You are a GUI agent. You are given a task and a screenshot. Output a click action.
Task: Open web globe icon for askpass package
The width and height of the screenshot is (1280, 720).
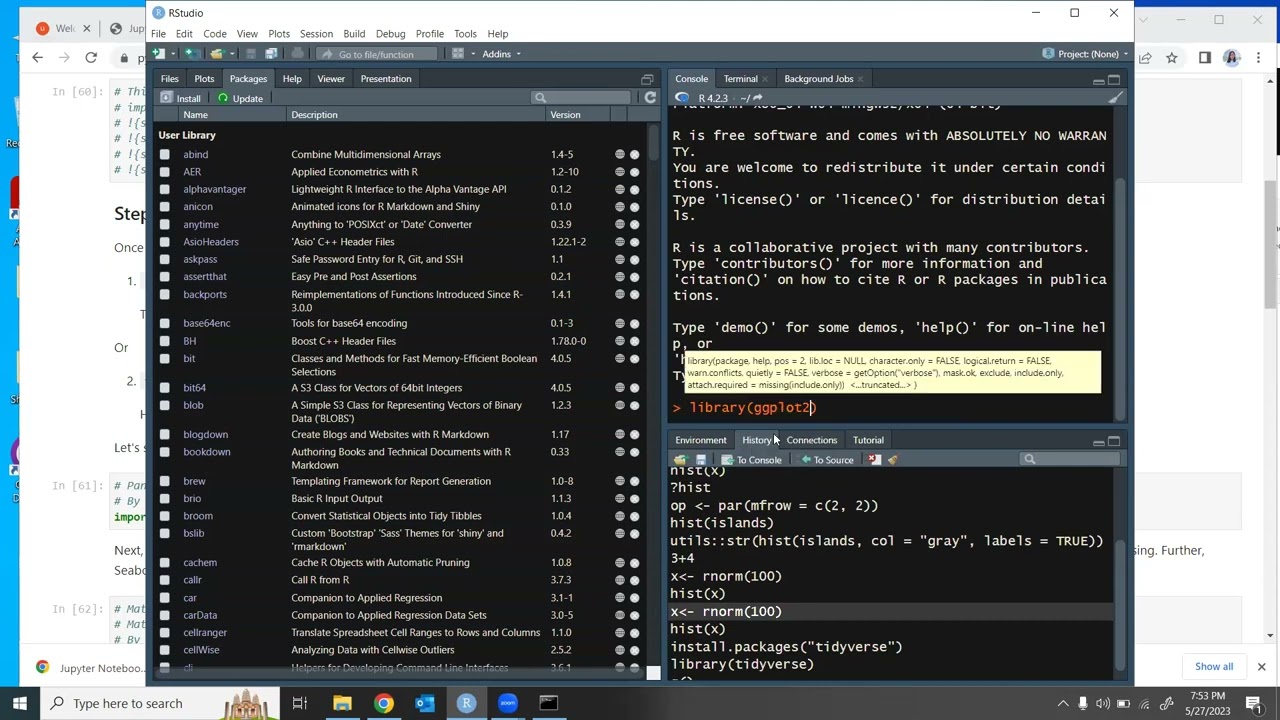click(620, 259)
